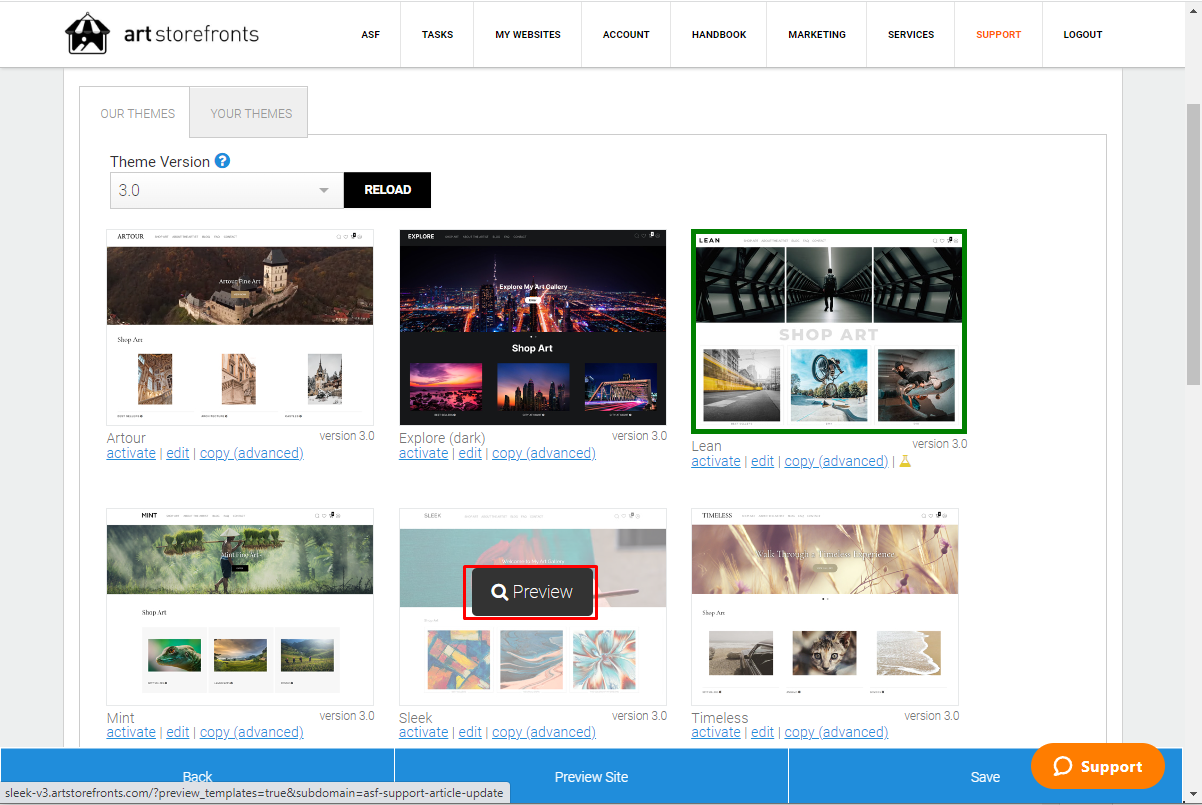Open MY WEBSITES in top navigation
Viewport: 1202px width, 805px height.
point(528,34)
